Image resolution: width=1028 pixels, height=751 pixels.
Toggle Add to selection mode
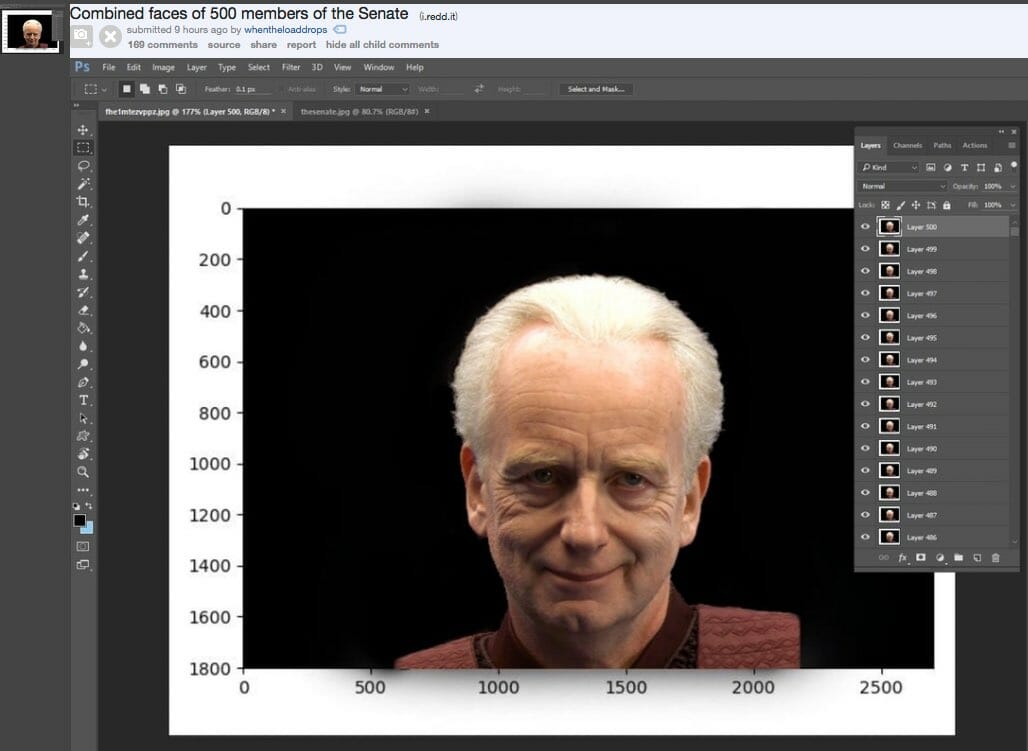coord(145,89)
